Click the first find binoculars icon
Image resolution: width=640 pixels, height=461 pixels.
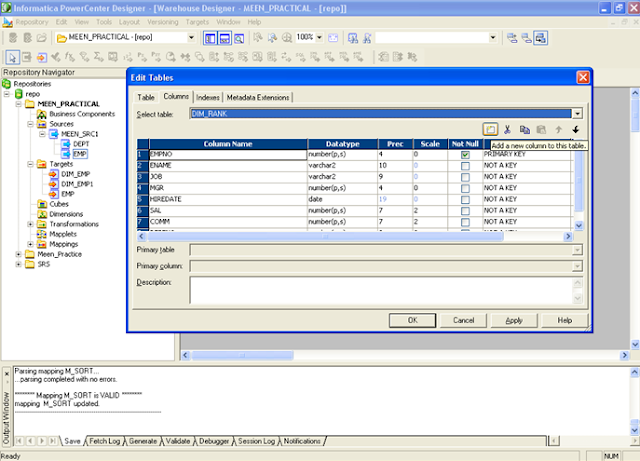click(353, 38)
